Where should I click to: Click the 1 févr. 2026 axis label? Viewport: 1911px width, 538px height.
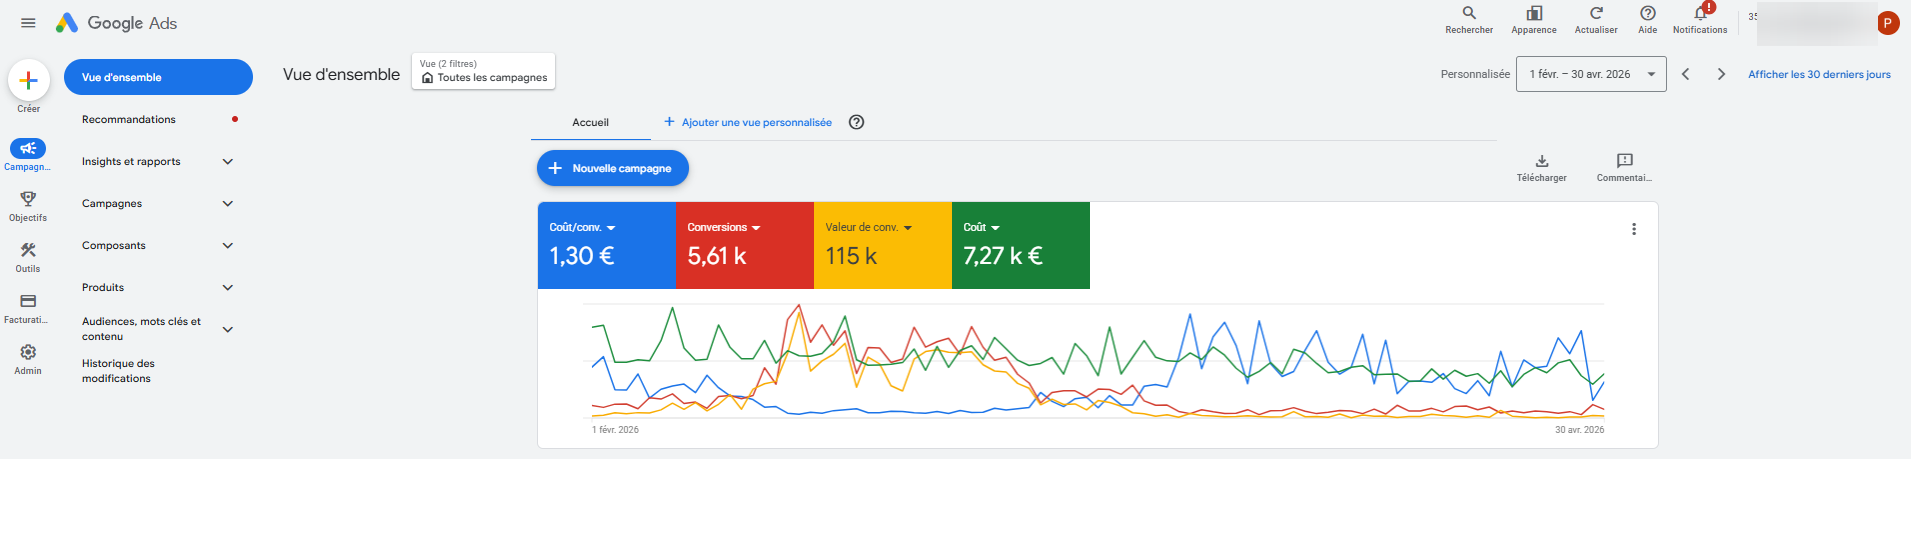point(615,430)
